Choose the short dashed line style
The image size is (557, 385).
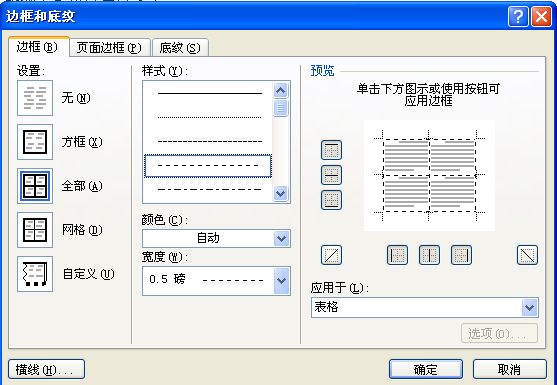210,141
